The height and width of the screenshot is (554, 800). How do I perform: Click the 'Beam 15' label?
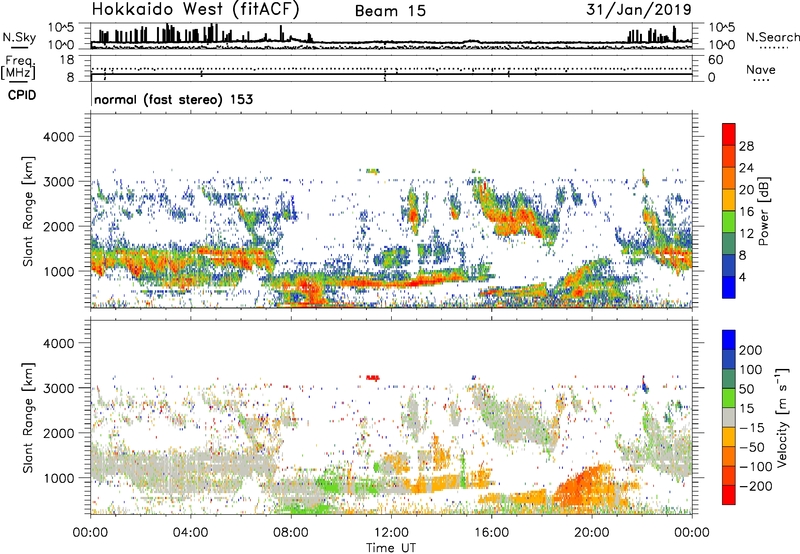(x=390, y=11)
